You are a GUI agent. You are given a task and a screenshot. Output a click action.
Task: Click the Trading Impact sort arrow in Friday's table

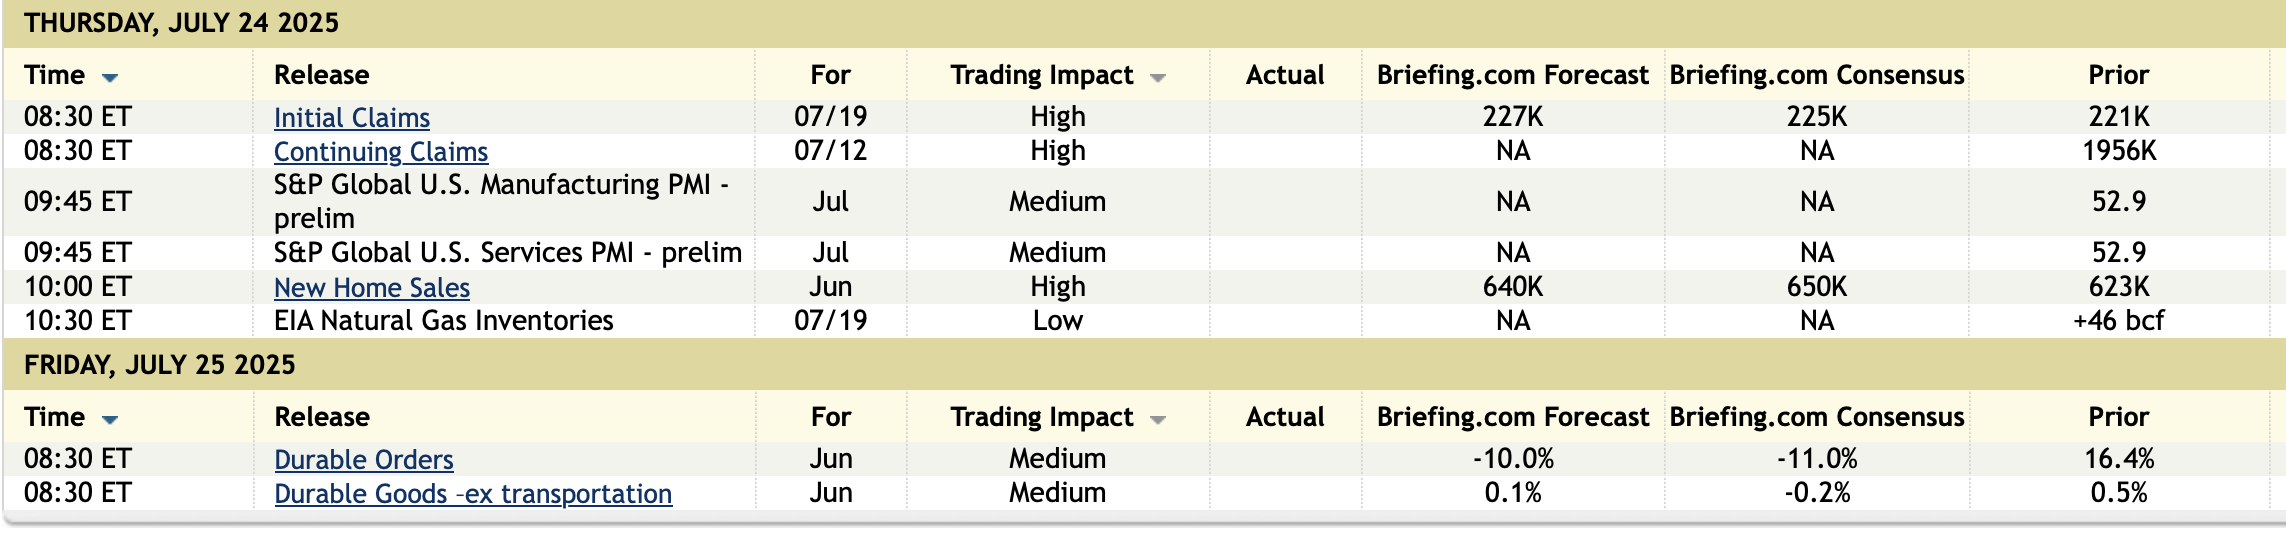click(1158, 420)
